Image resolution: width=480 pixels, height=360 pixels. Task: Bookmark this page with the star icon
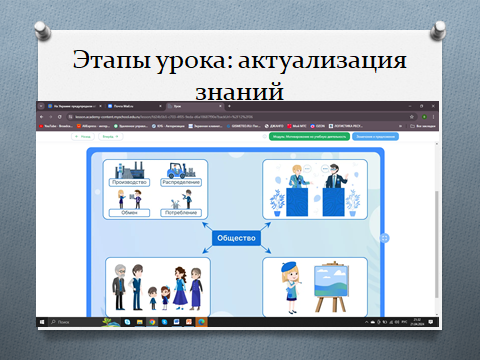tap(412, 117)
